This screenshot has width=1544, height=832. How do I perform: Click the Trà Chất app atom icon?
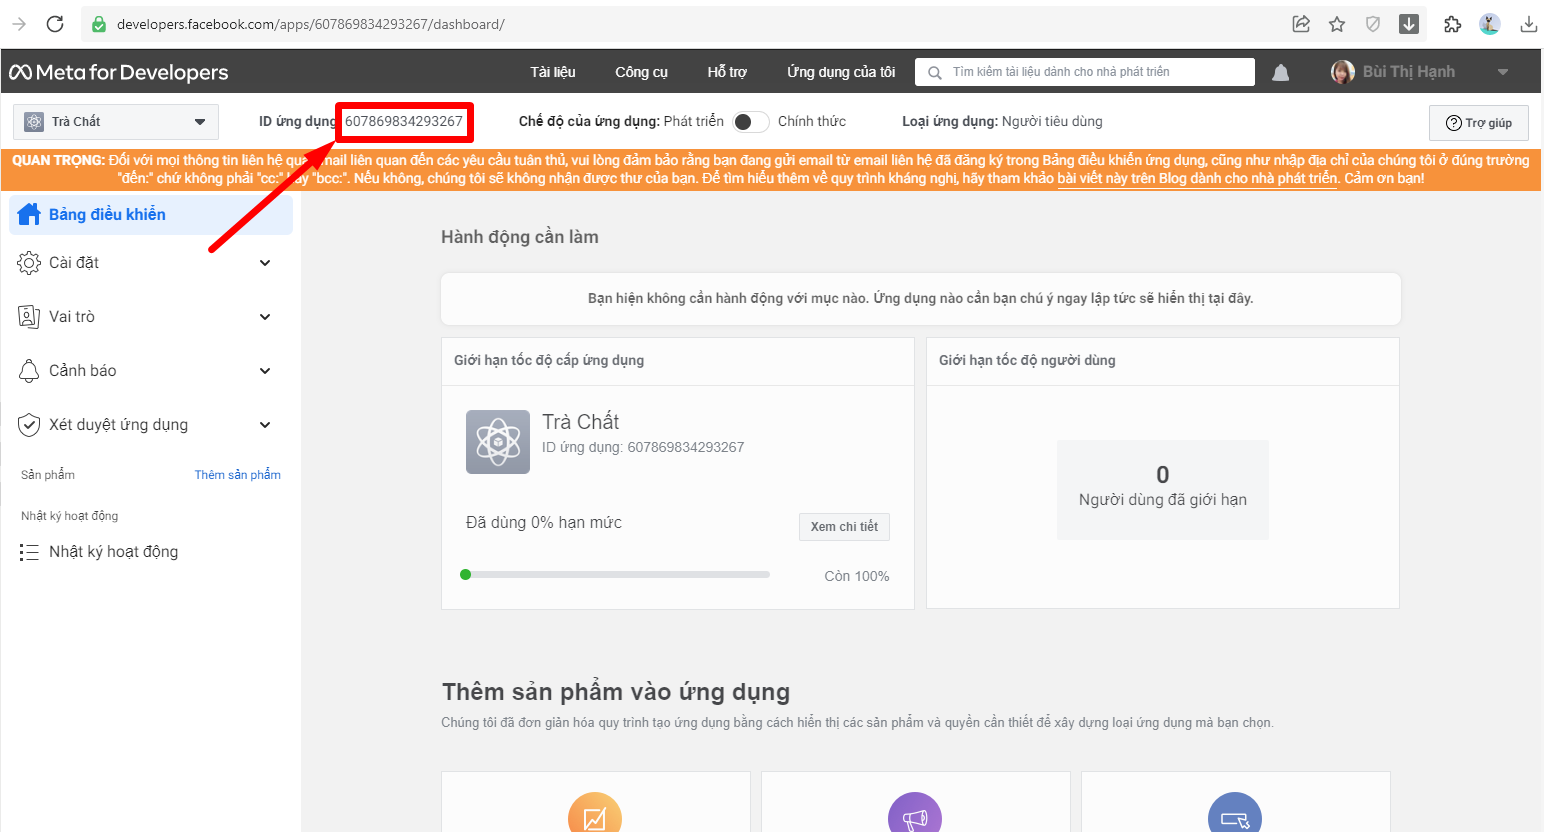[497, 442]
